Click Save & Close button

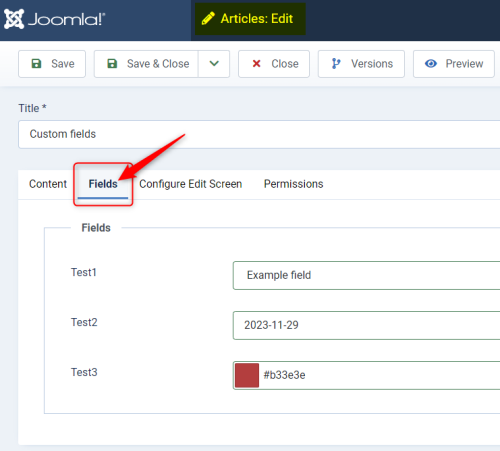pos(146,64)
